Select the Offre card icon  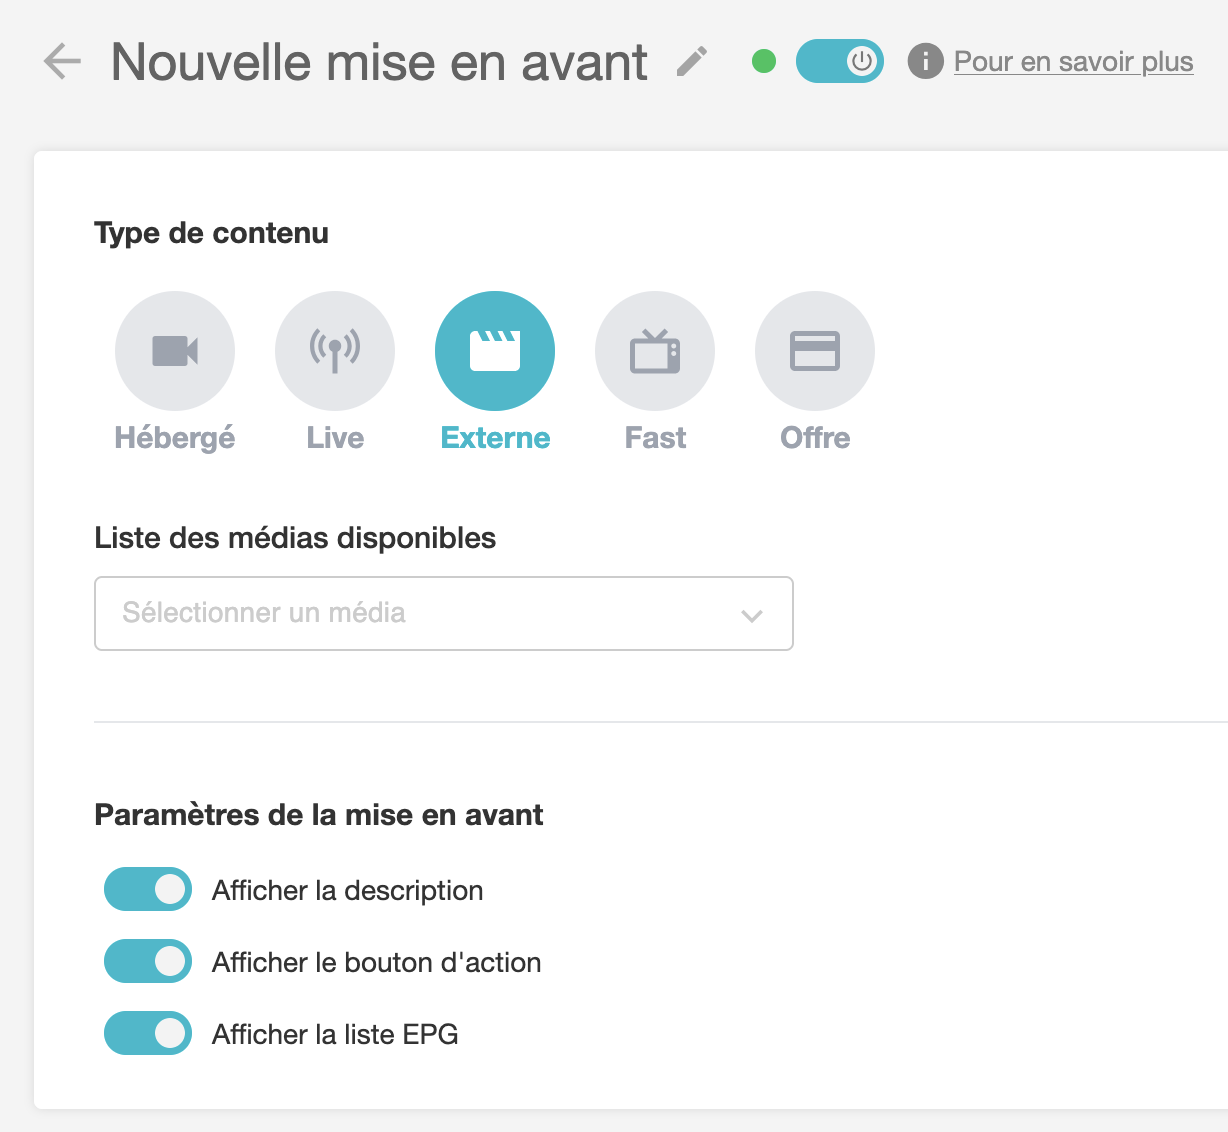click(815, 351)
